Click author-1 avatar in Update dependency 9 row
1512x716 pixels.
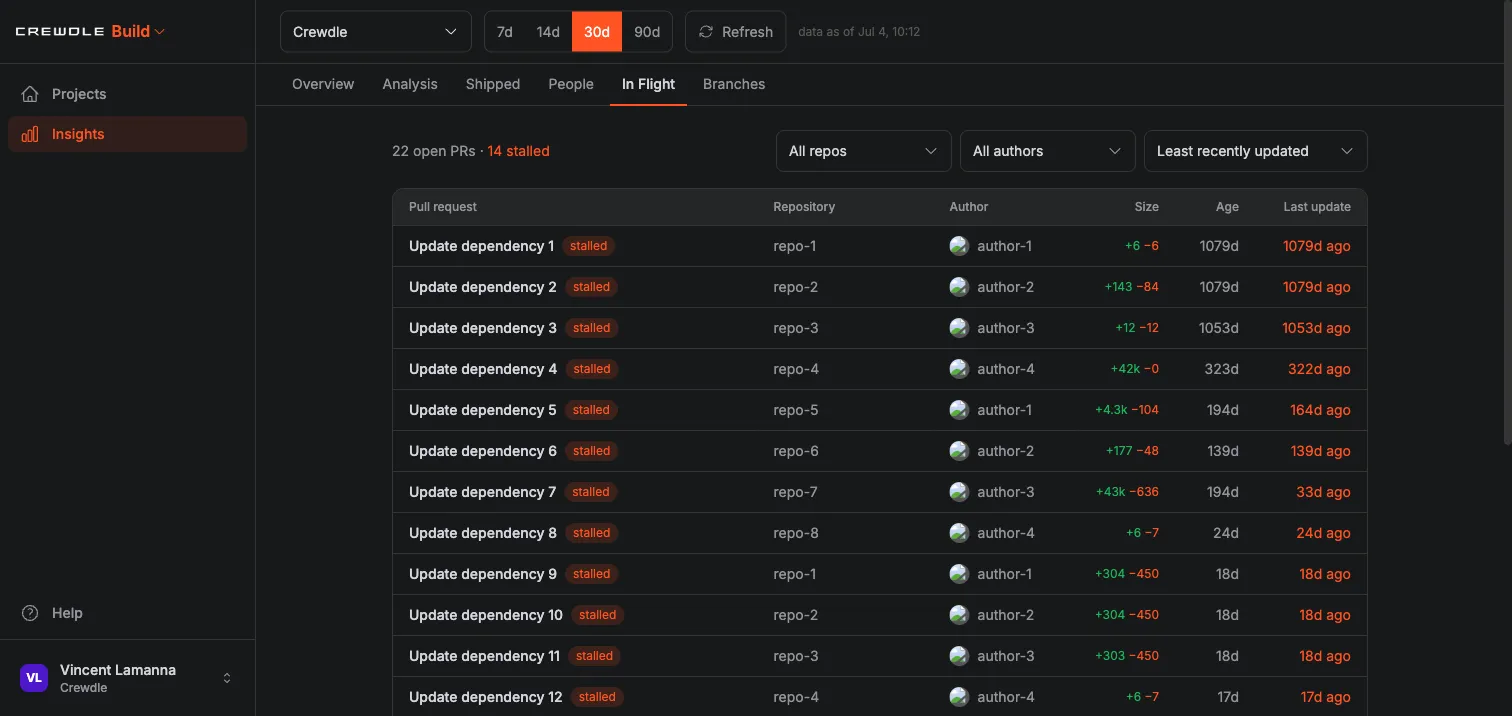point(959,574)
